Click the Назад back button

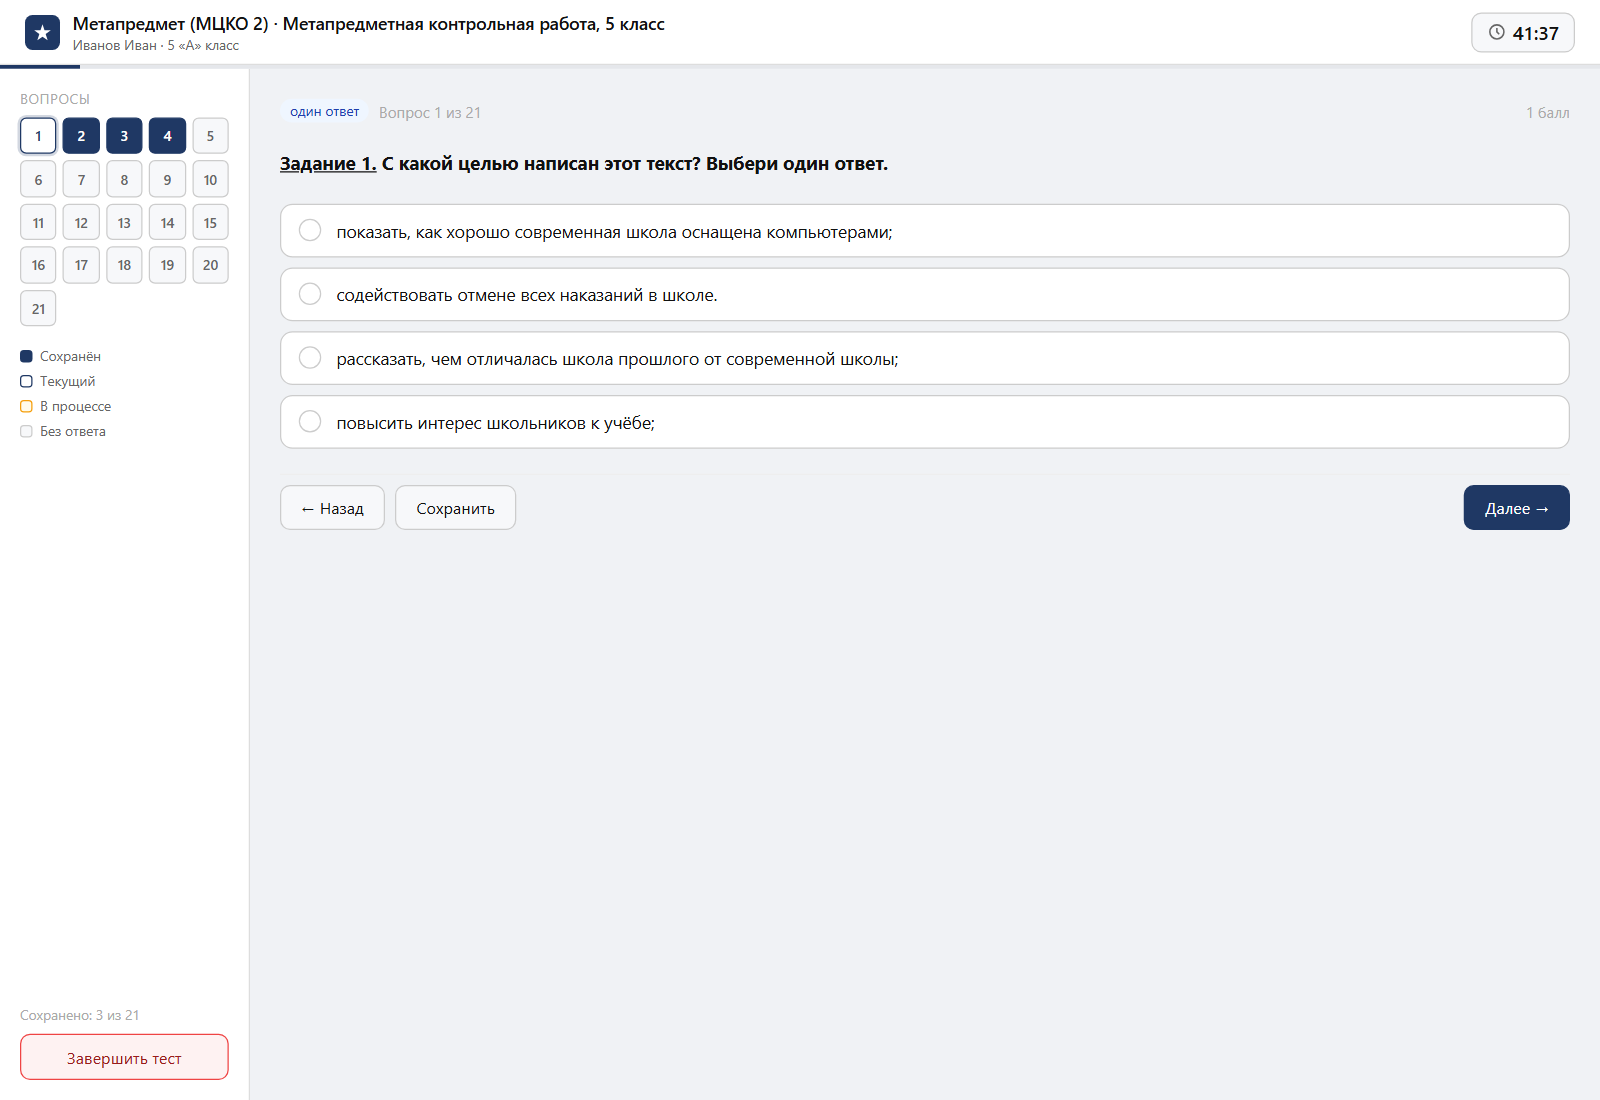coord(332,508)
